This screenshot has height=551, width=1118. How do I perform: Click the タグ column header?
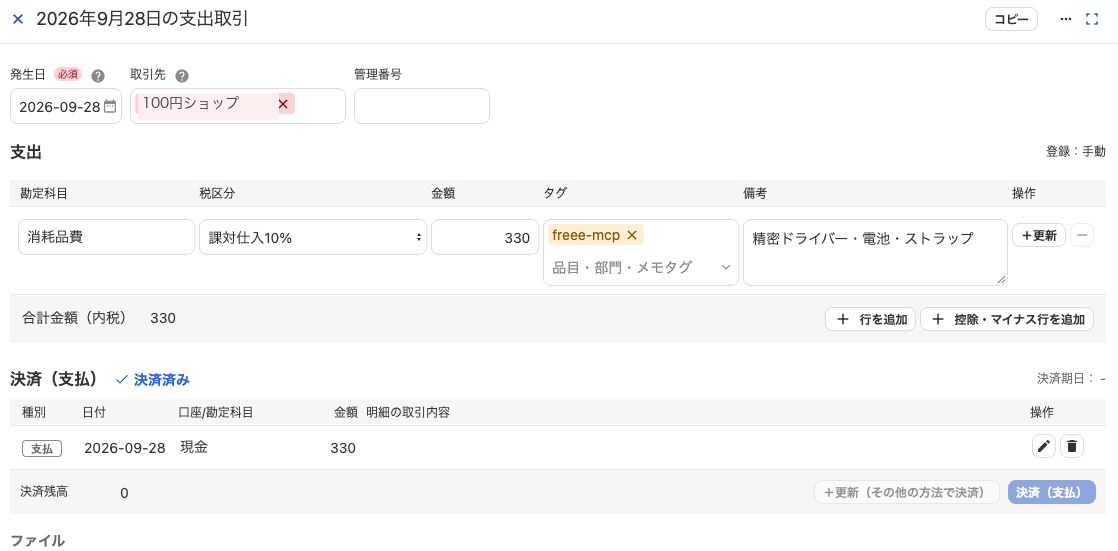tap(556, 193)
